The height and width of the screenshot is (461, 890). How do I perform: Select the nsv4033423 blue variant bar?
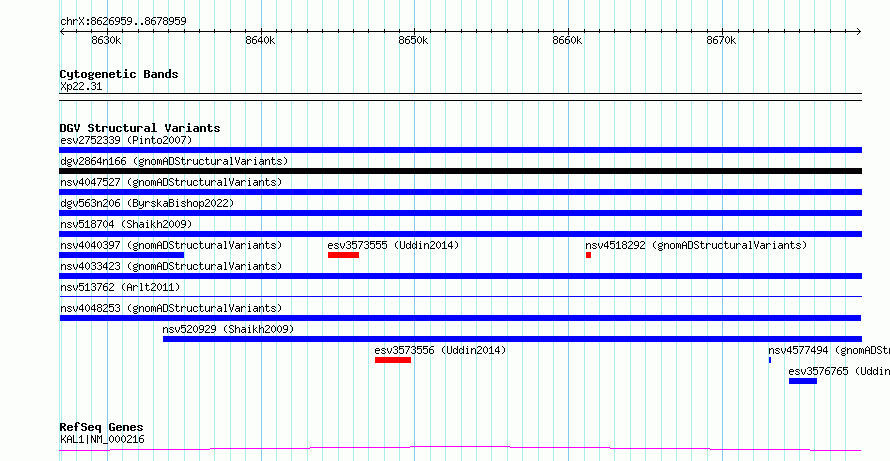tap(460, 276)
